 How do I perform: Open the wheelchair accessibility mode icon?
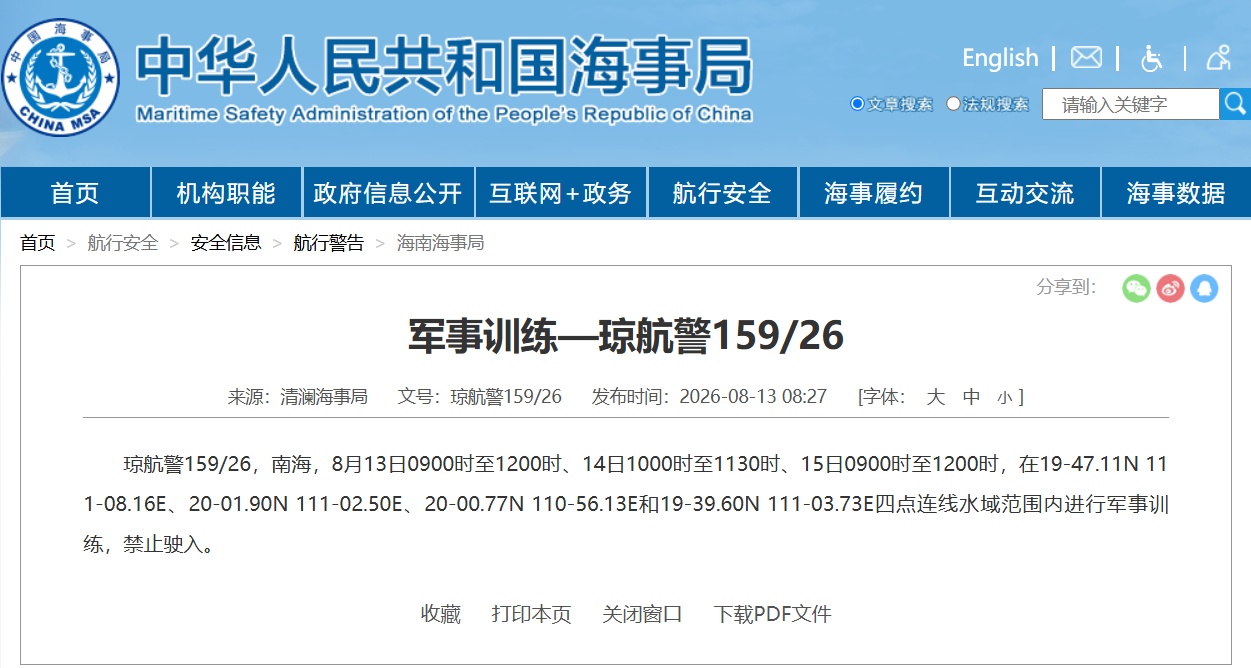[x=1151, y=58]
